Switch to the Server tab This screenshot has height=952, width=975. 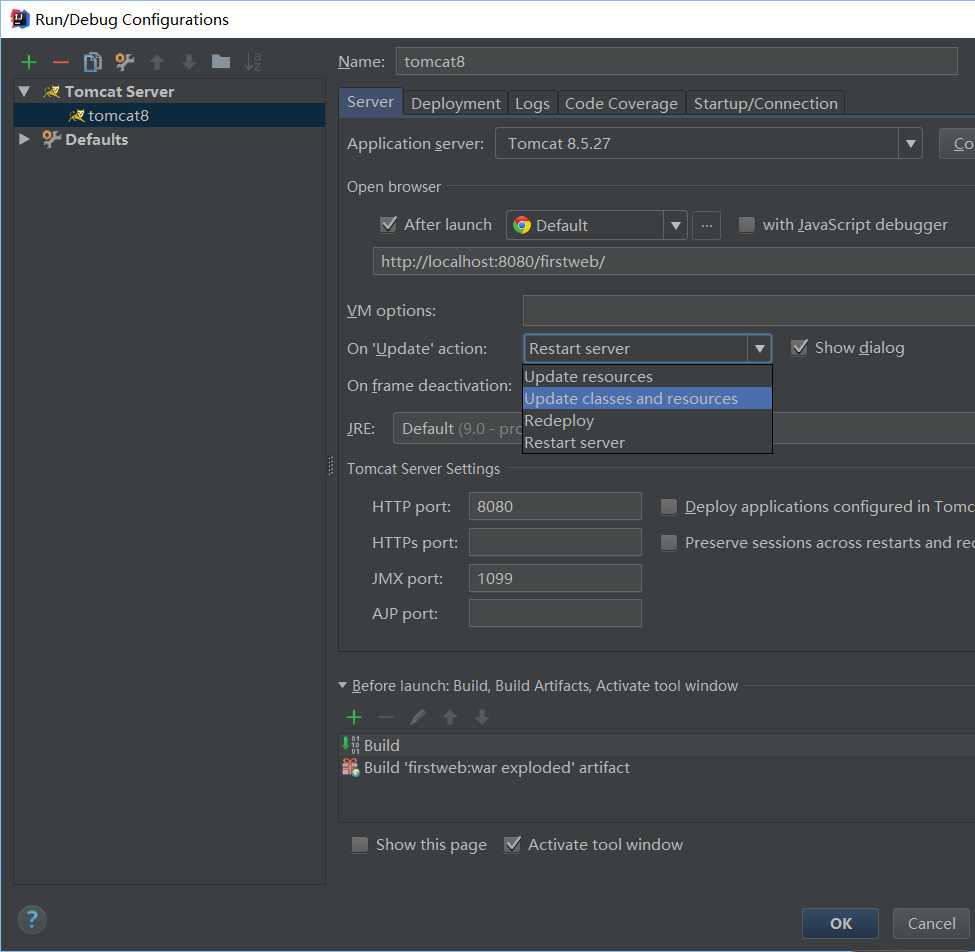click(x=370, y=103)
